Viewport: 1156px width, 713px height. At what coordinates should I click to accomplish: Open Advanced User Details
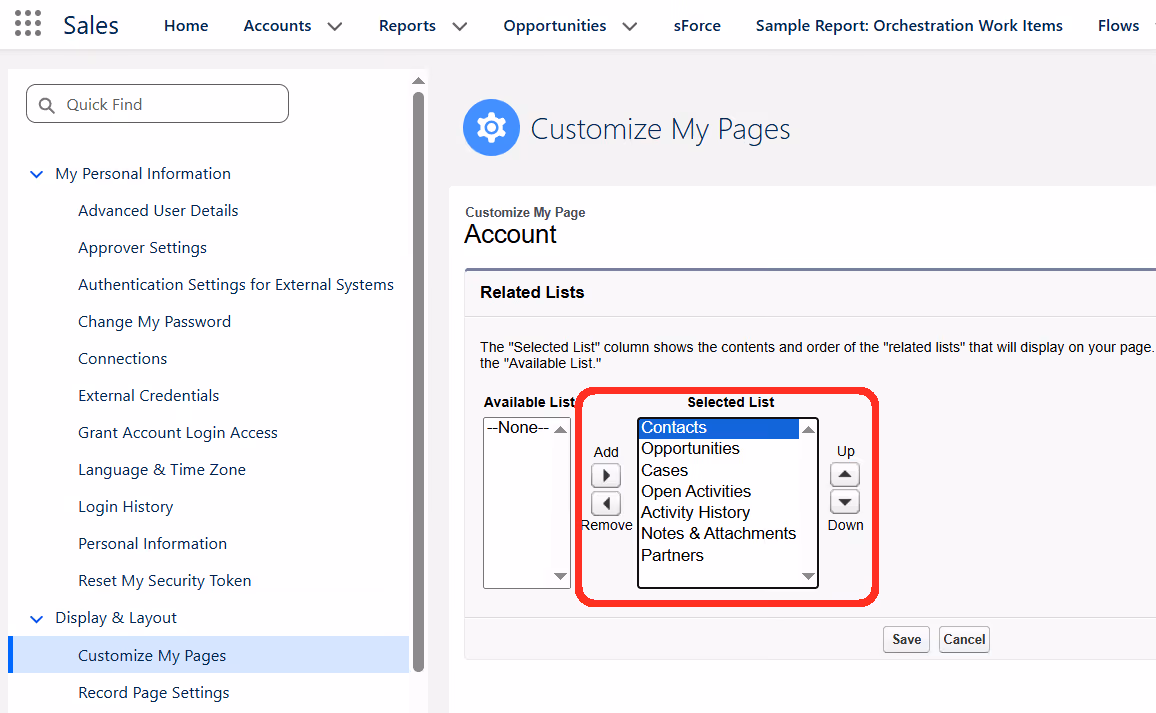coord(158,211)
